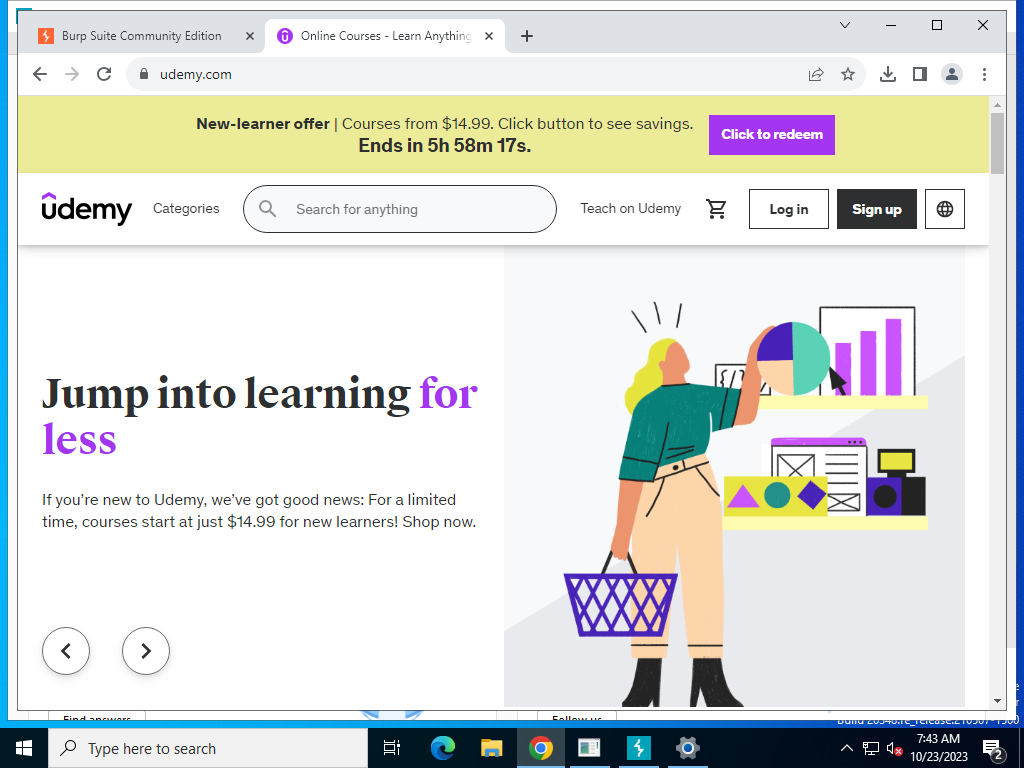The image size is (1024, 768).
Task: Open the taskbar clock showing 7:43 AM
Action: pyautogui.click(x=938, y=748)
